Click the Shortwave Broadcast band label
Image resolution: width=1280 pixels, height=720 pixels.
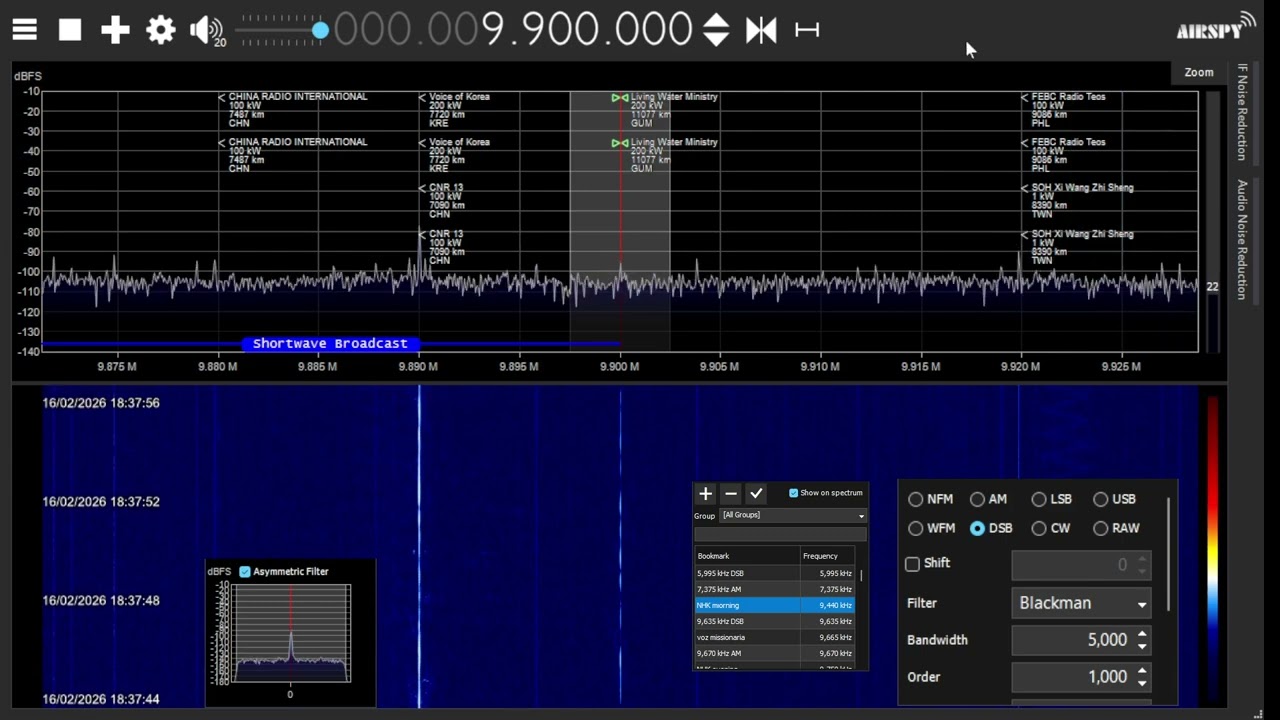(x=330, y=343)
